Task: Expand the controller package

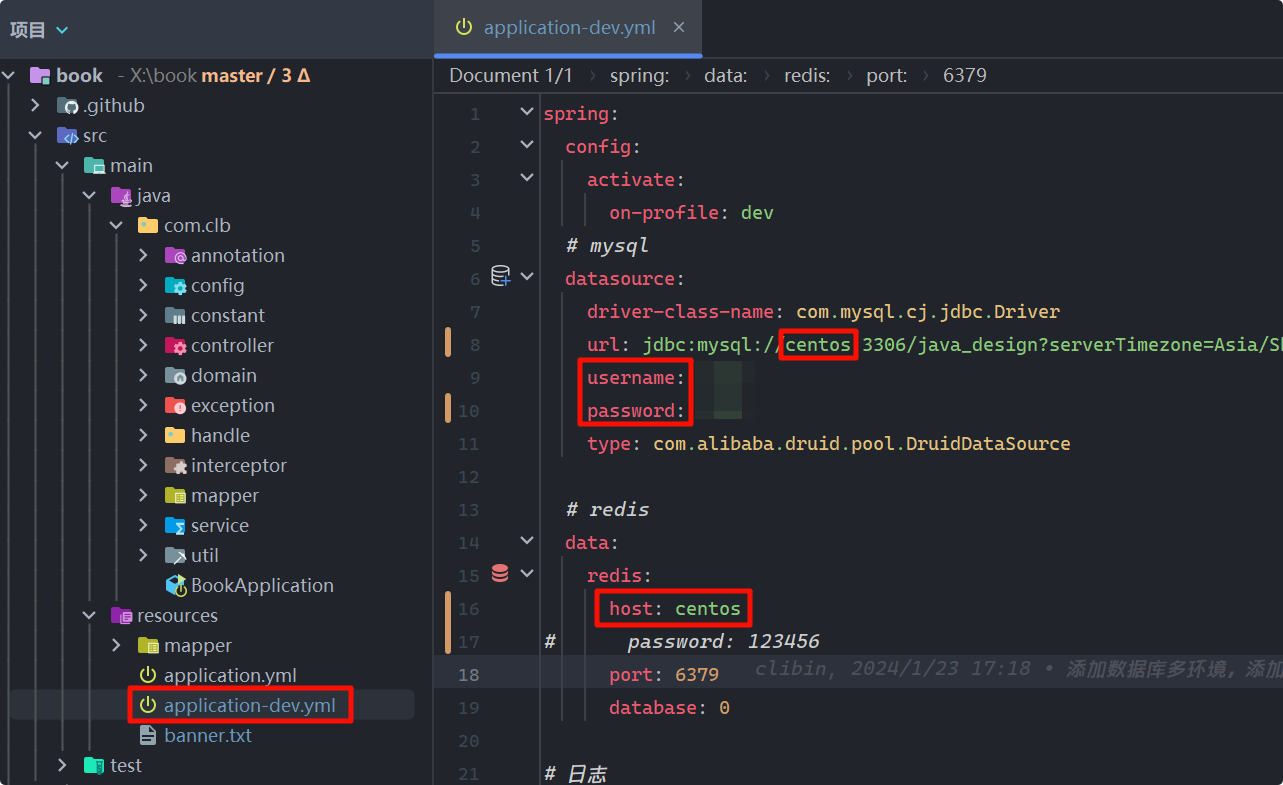Action: (144, 345)
